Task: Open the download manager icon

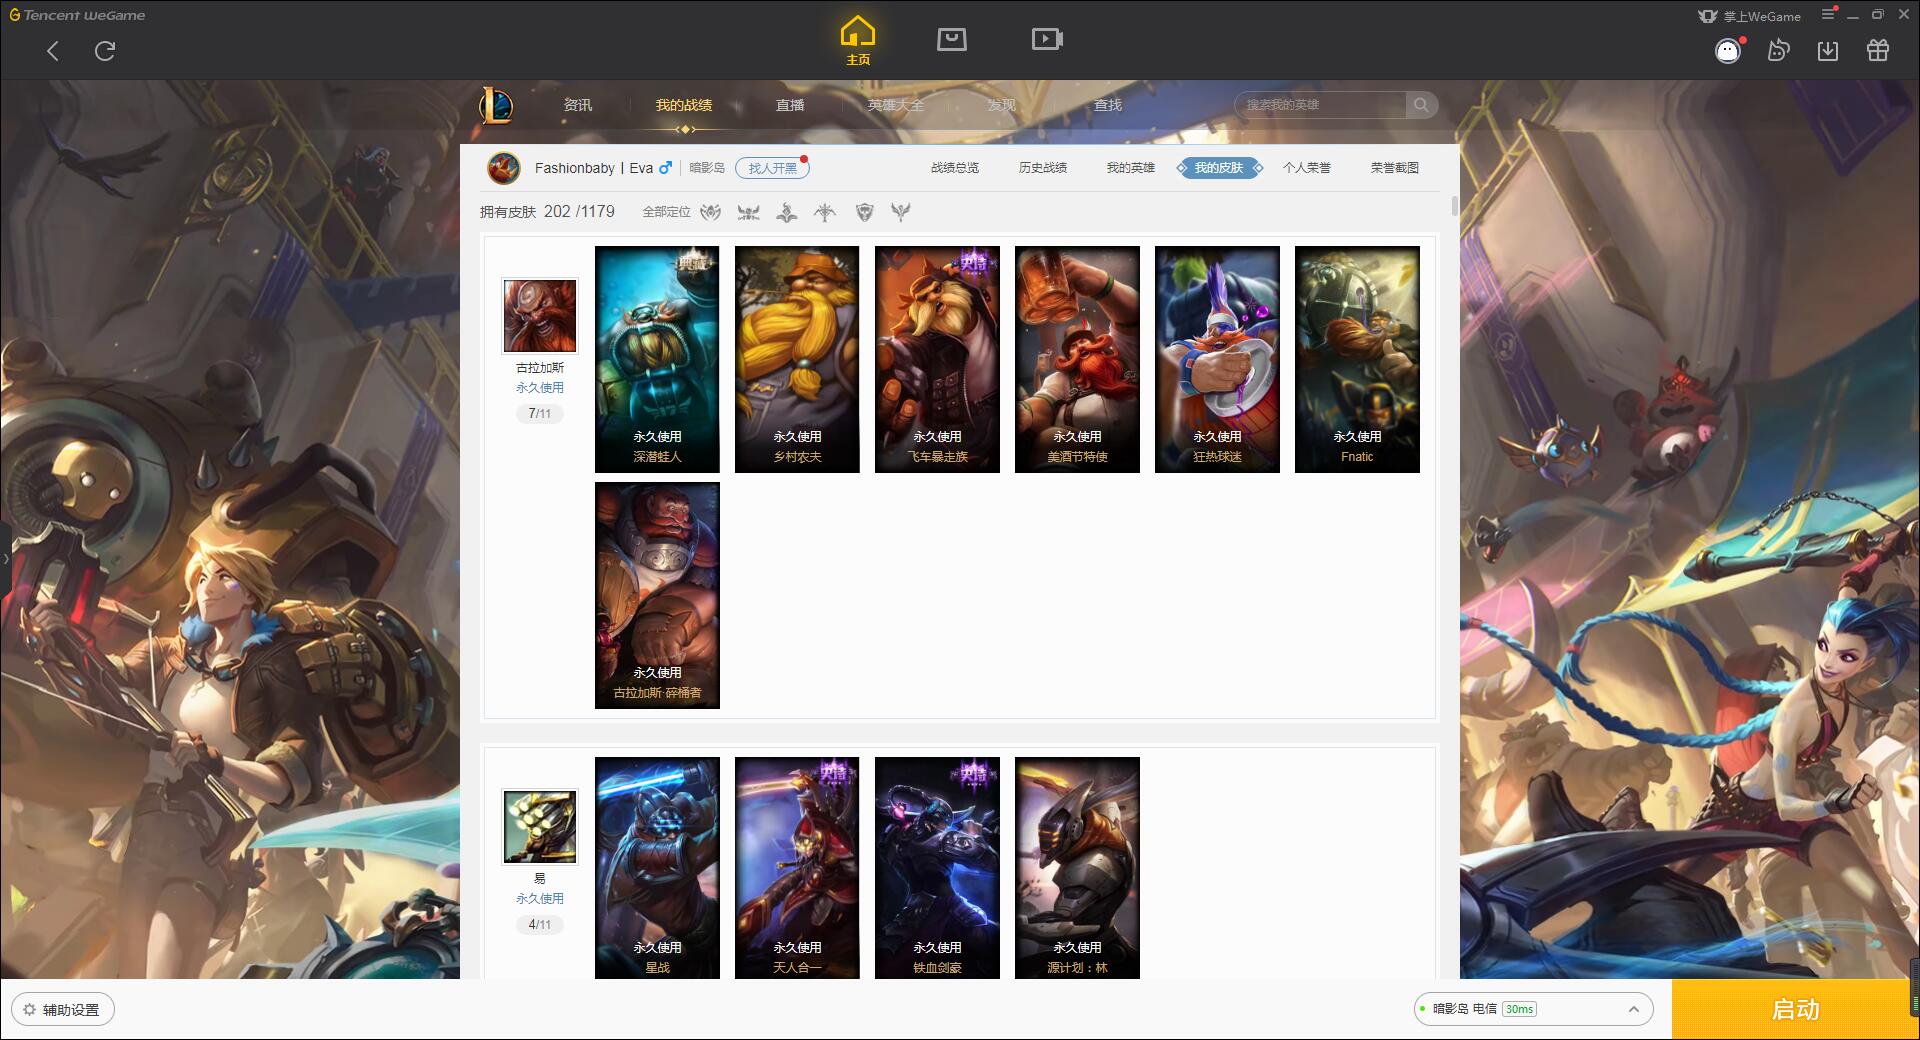Action: [1828, 50]
